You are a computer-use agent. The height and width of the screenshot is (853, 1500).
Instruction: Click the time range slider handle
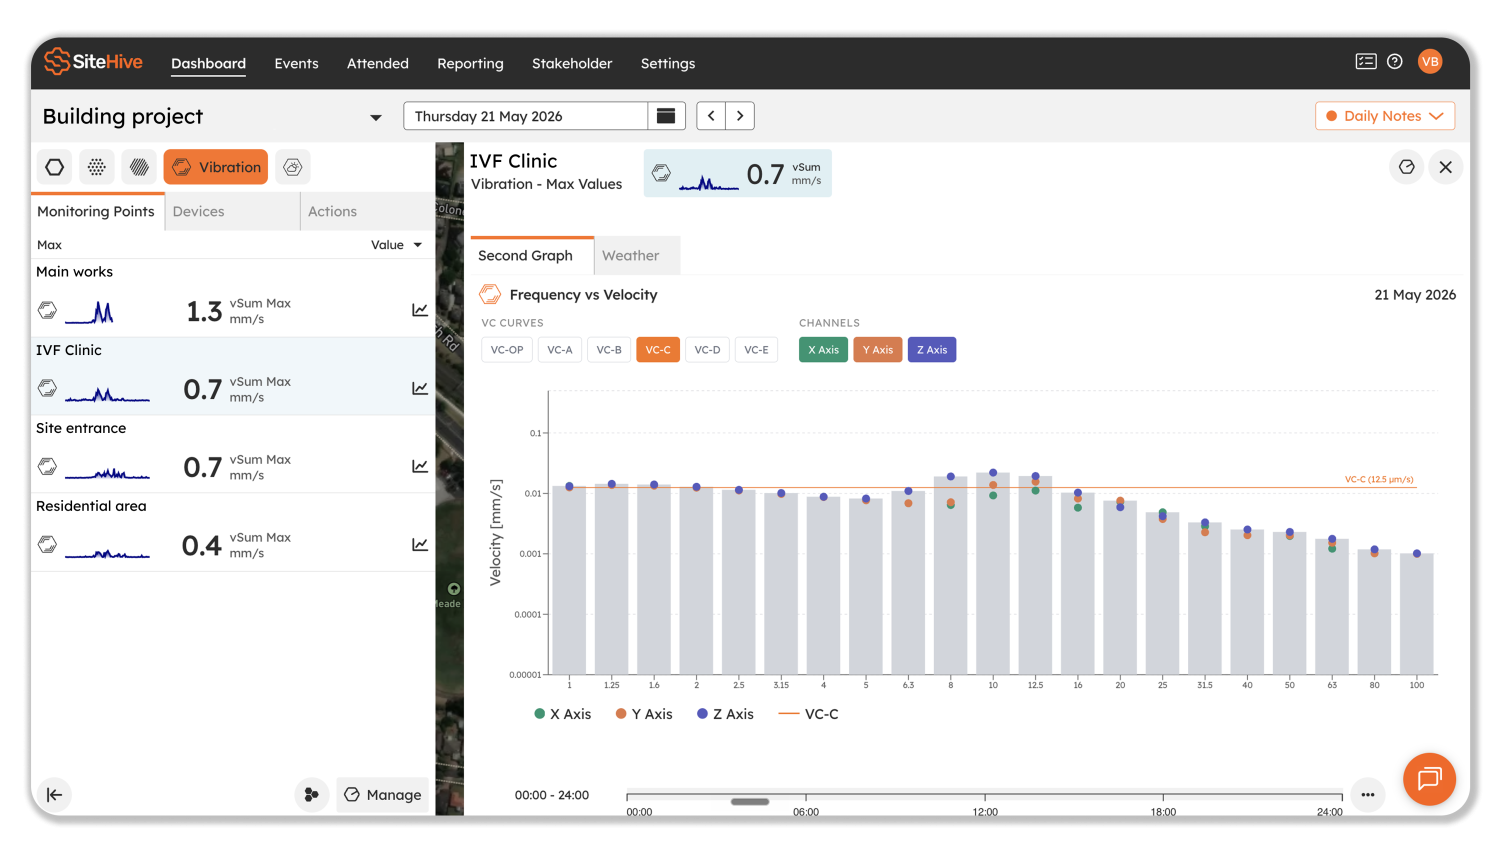tap(750, 801)
